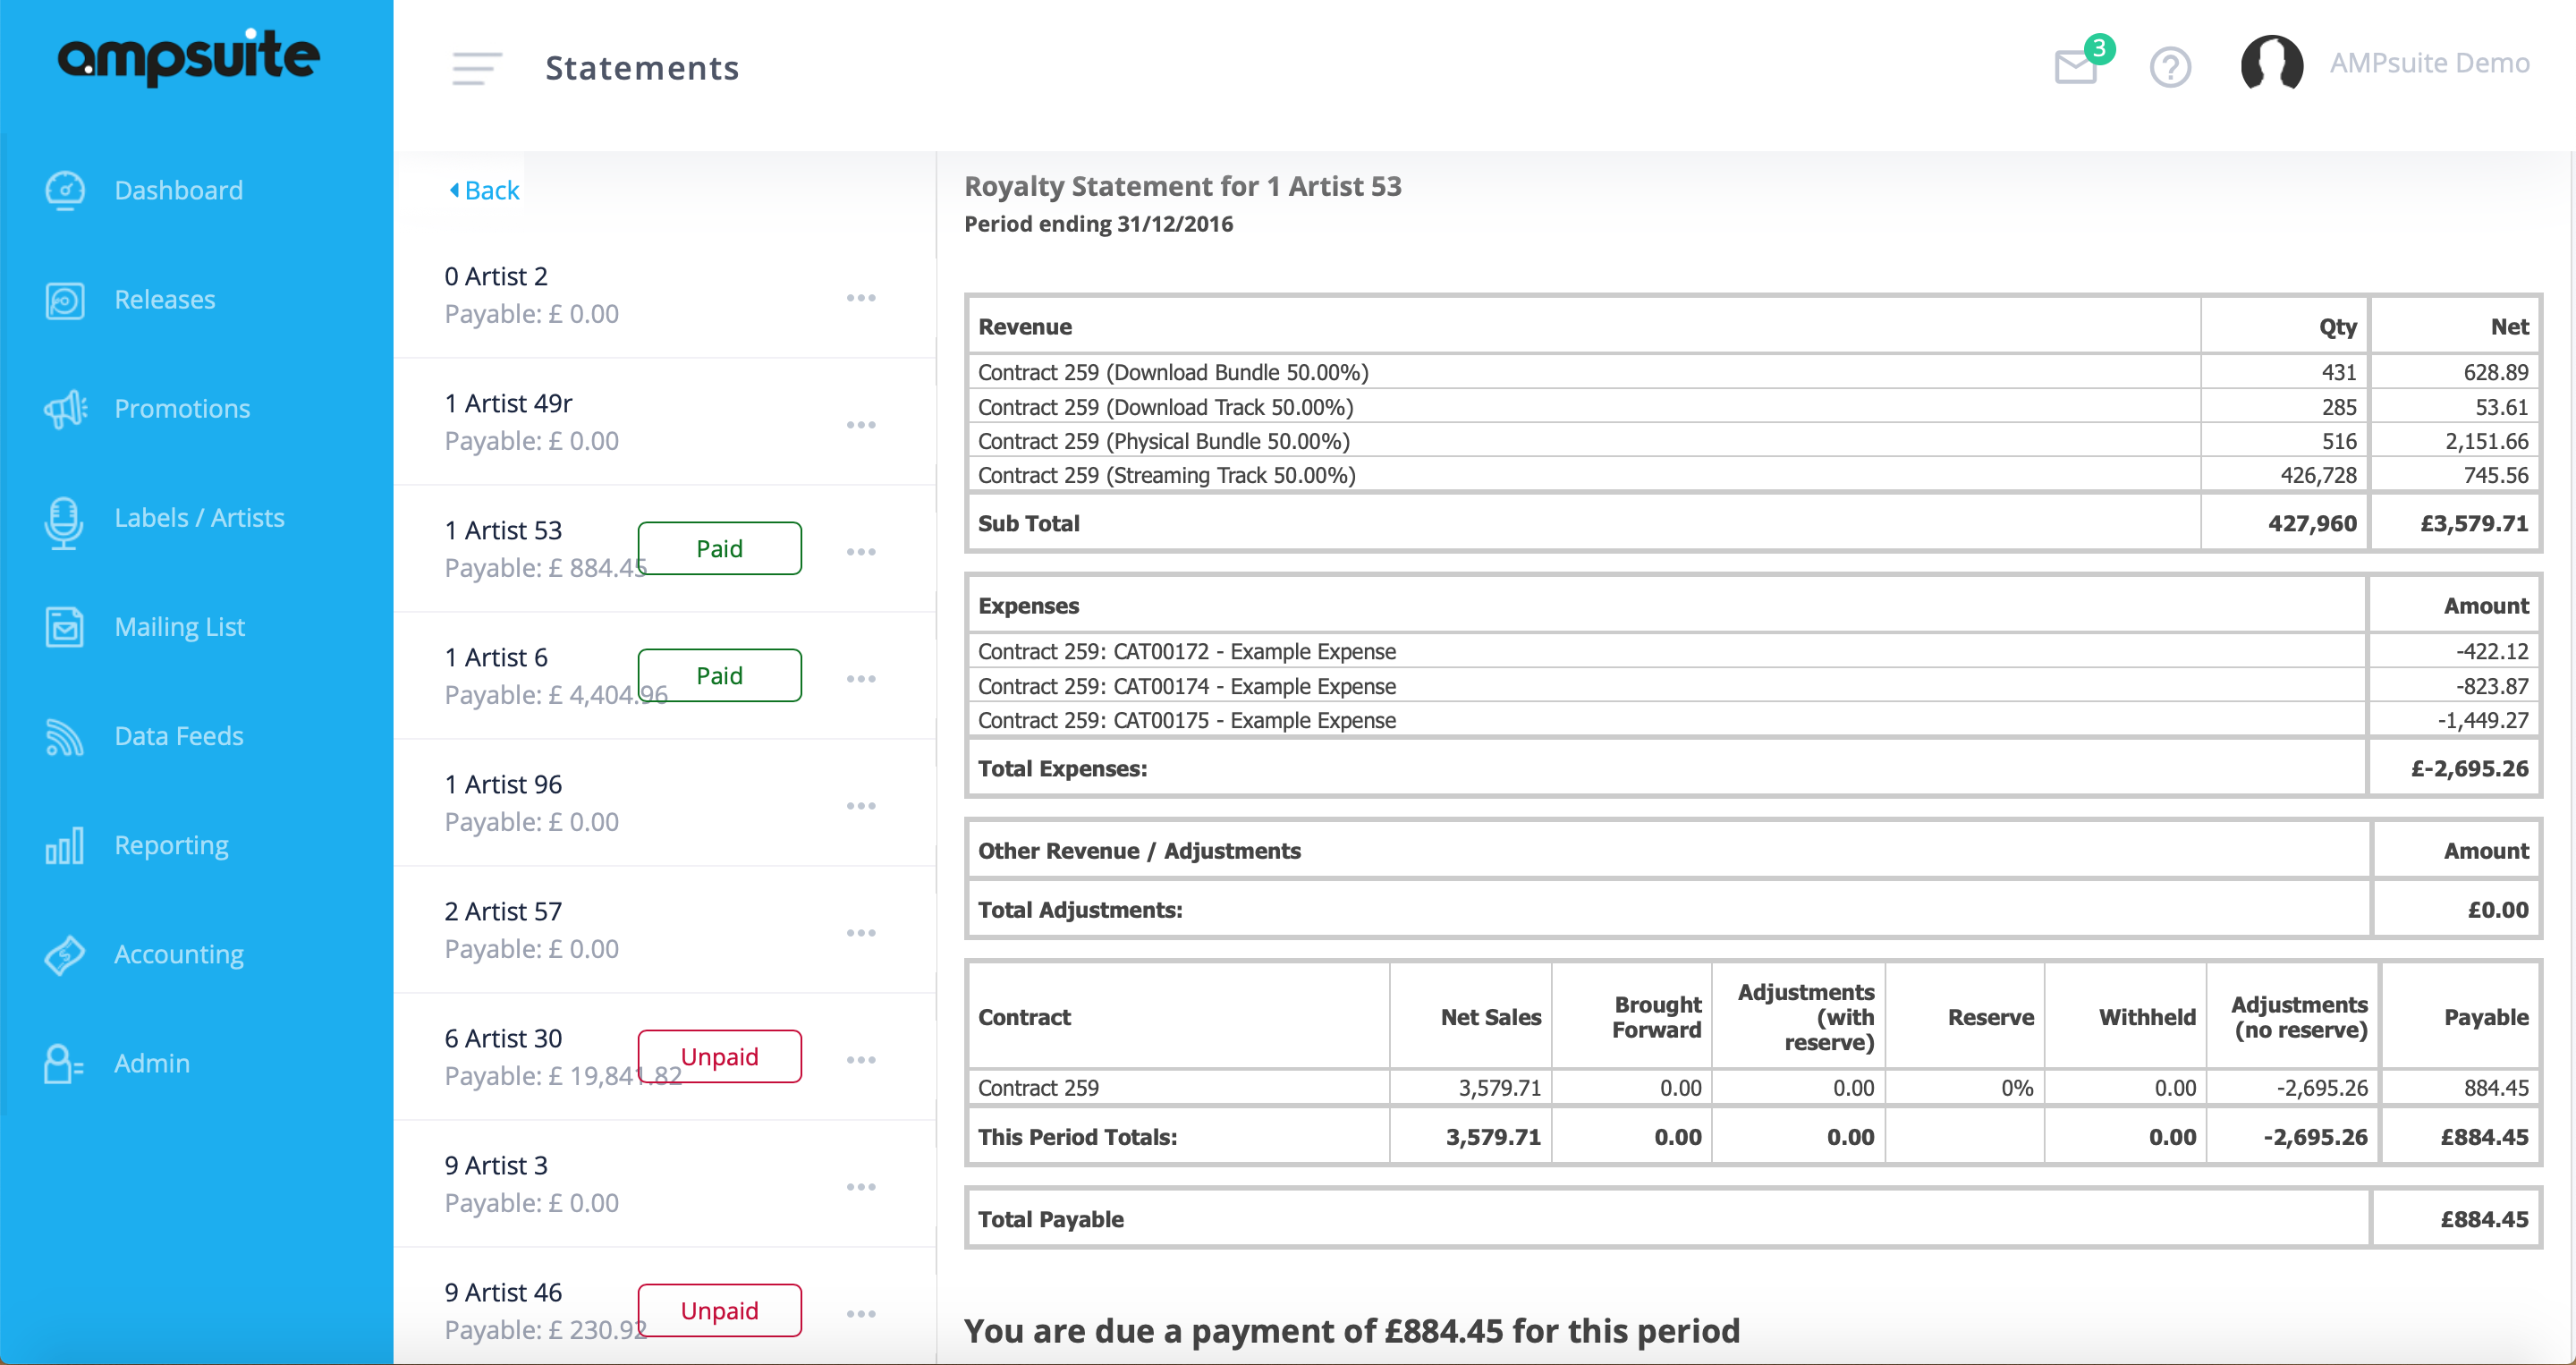The height and width of the screenshot is (1365, 2576).
Task: Open options menu for 9 Artist 3
Action: click(x=861, y=1187)
